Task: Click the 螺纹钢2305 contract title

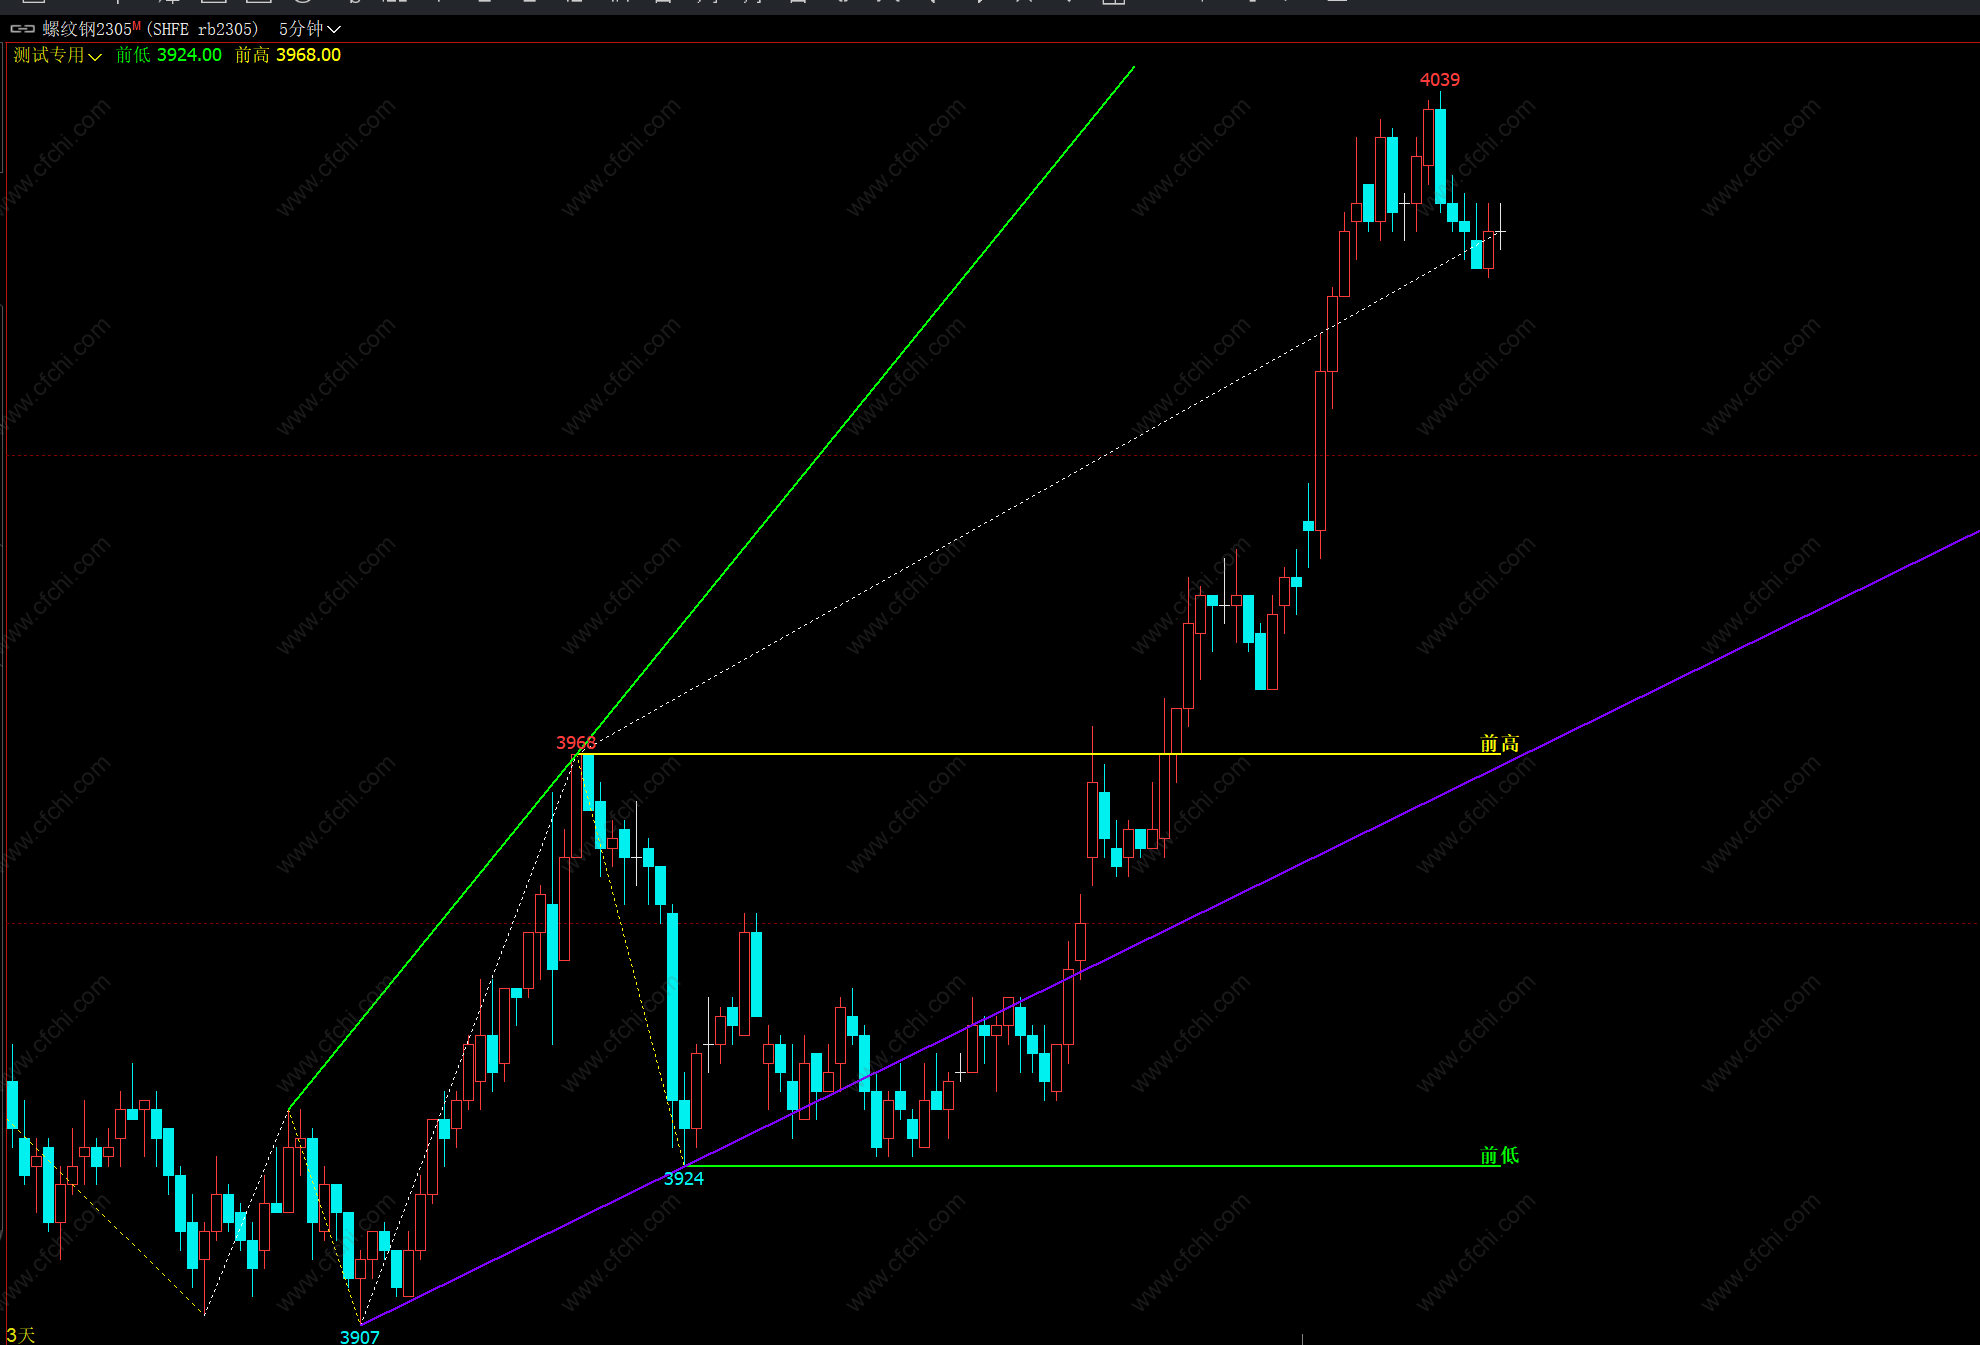Action: point(87,29)
